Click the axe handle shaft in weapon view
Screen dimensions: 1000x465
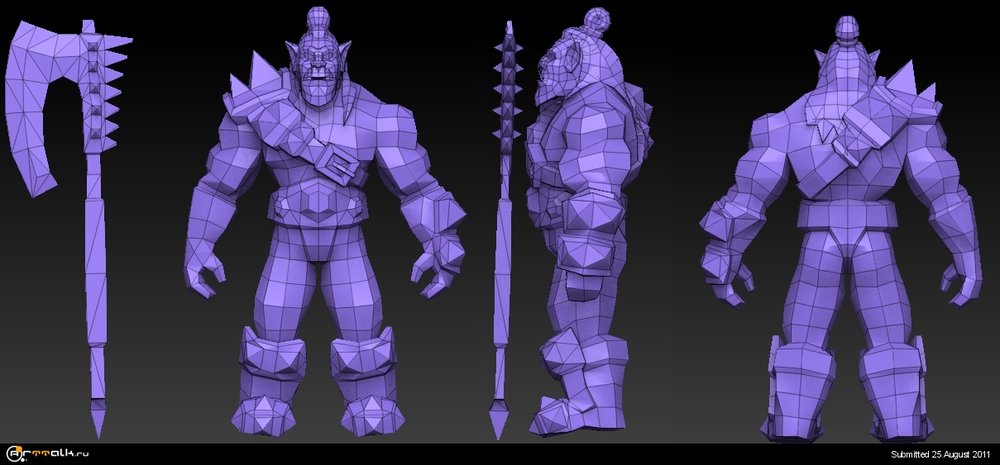[x=96, y=280]
